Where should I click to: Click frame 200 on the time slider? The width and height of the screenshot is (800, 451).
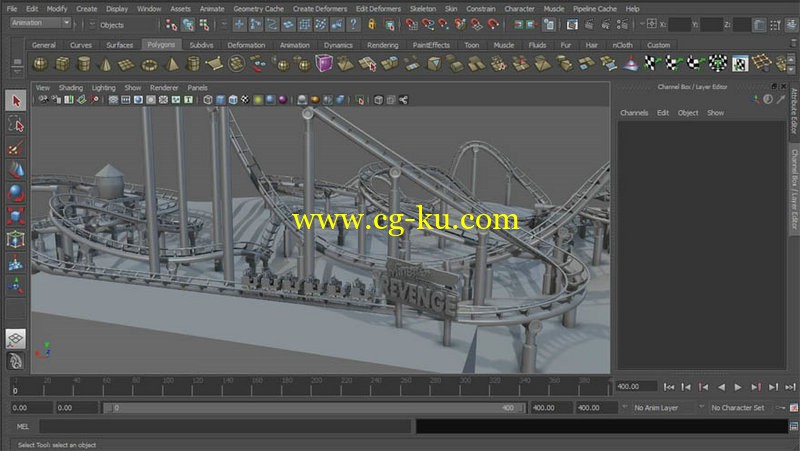coord(311,387)
